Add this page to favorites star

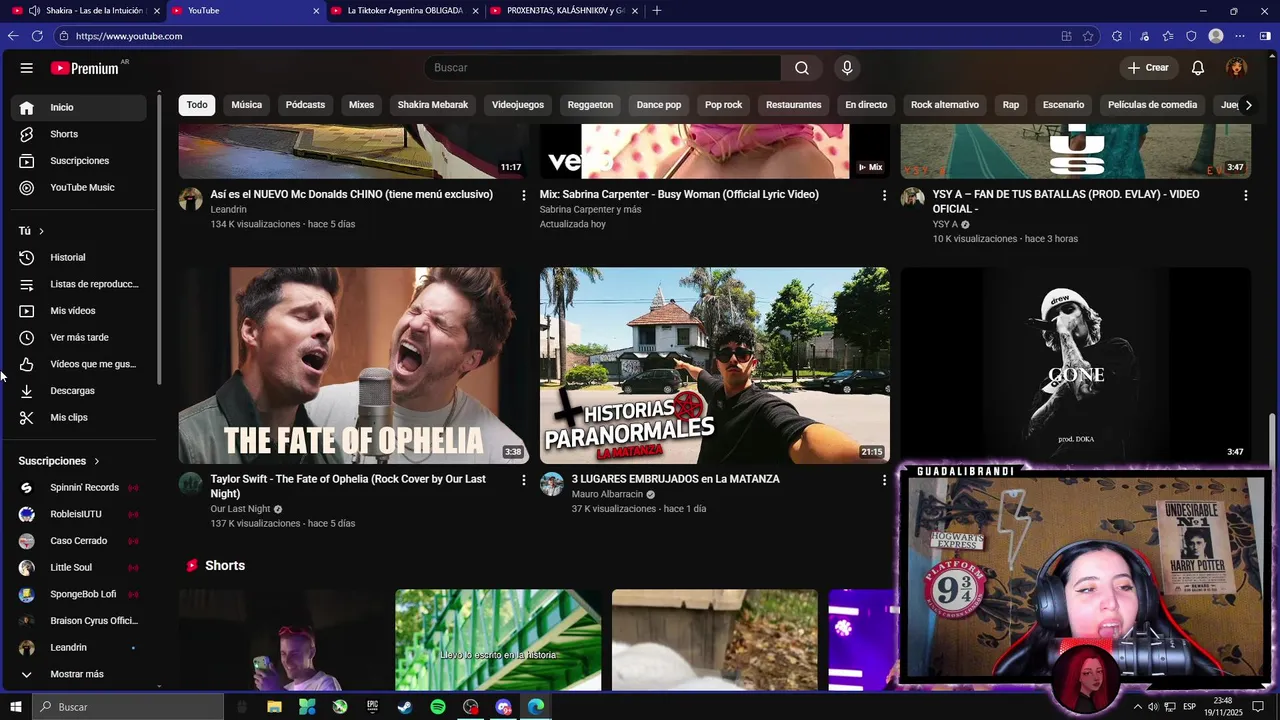(x=1089, y=36)
